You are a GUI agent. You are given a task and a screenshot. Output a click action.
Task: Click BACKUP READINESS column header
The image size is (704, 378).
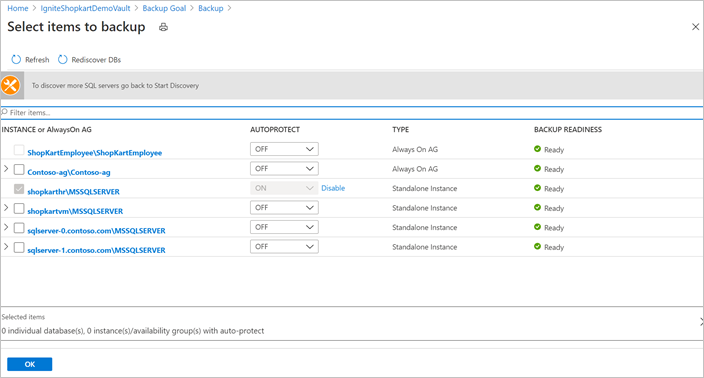coord(568,130)
